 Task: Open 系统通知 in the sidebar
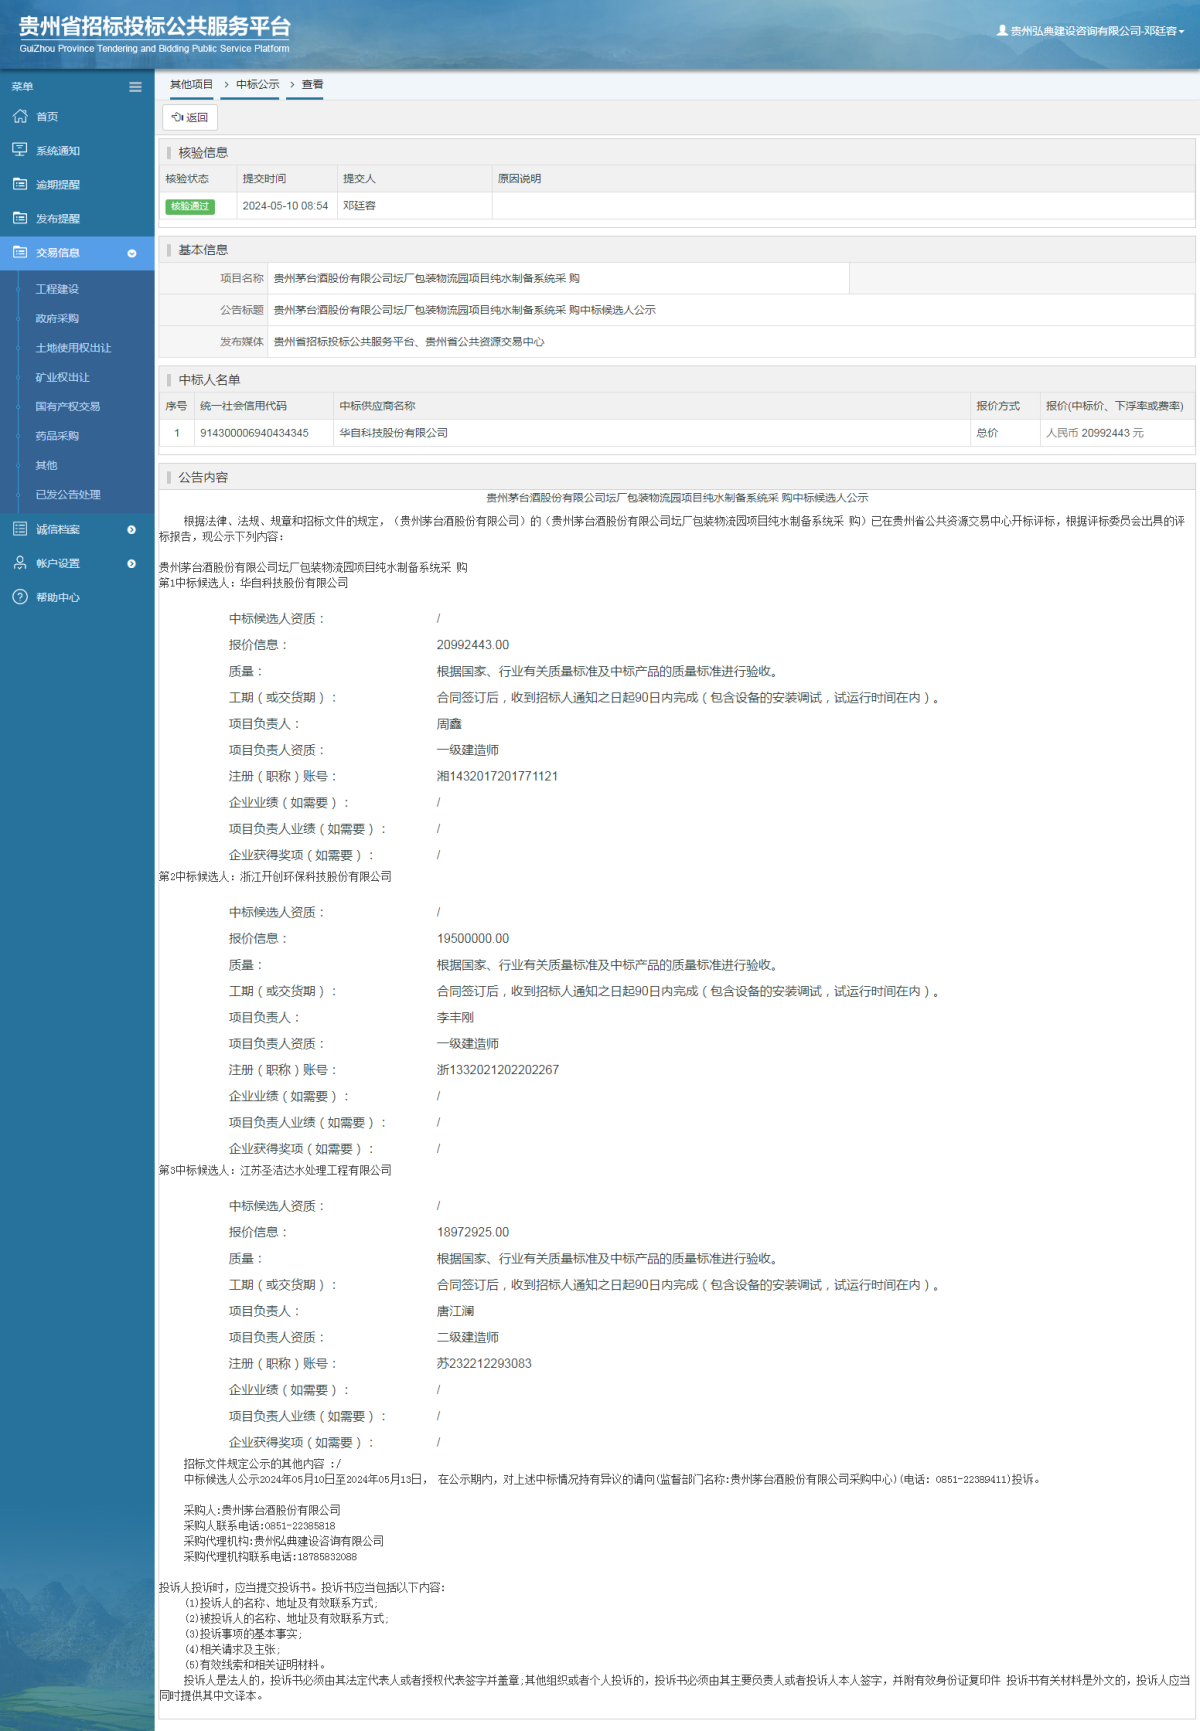click(58, 151)
